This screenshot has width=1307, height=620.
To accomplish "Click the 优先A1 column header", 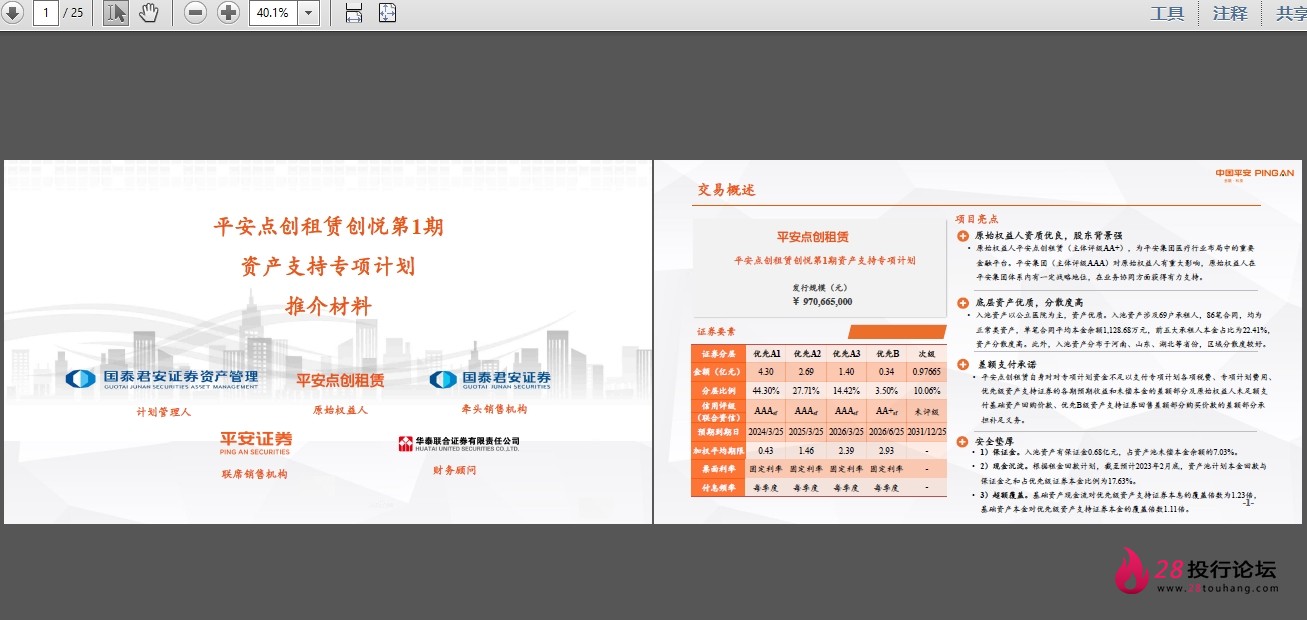I will [x=766, y=354].
